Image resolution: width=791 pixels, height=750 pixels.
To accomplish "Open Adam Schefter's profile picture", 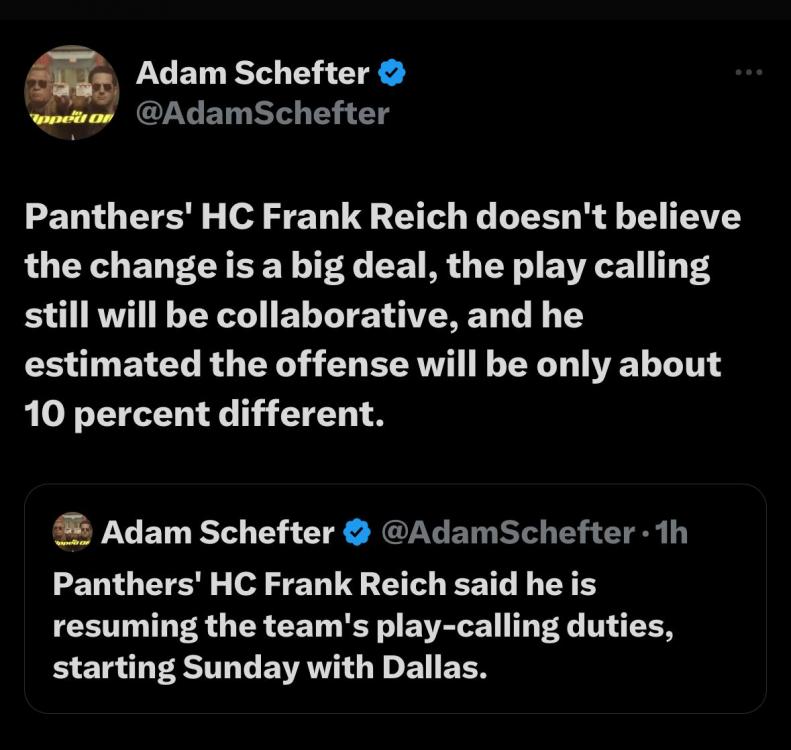I will (x=70, y=92).
